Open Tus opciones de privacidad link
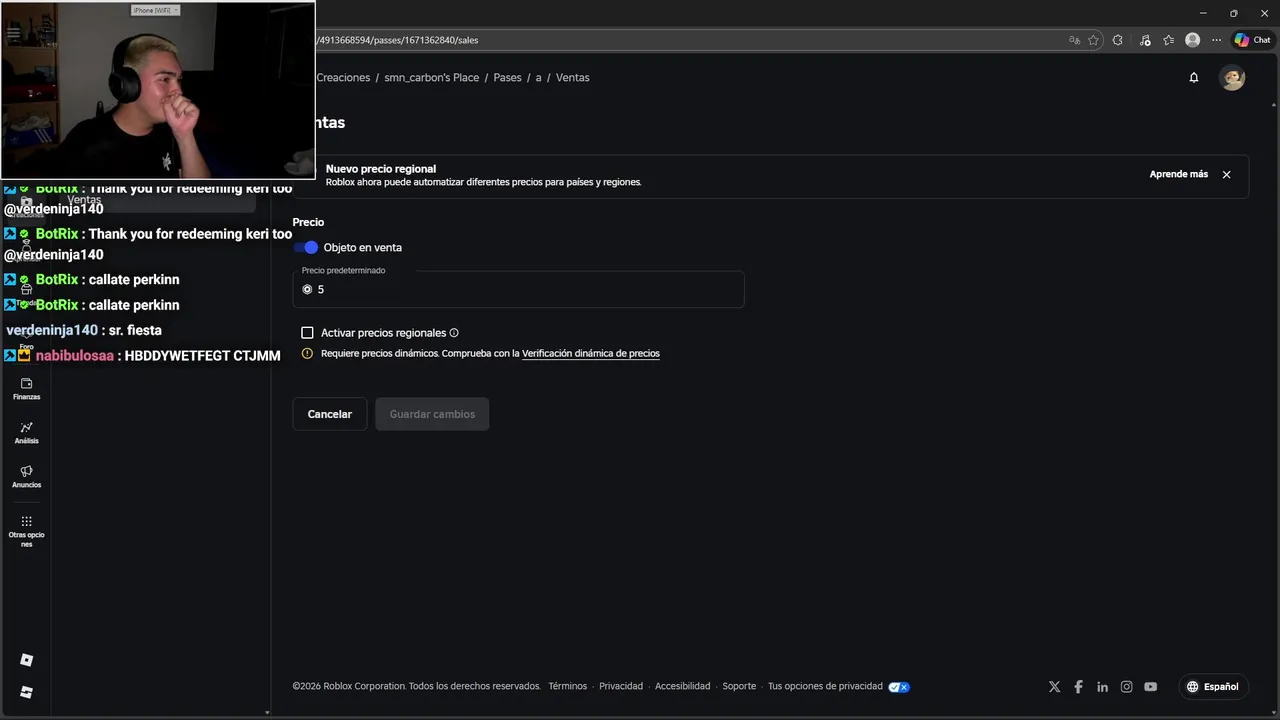1280x720 pixels. [x=825, y=686]
